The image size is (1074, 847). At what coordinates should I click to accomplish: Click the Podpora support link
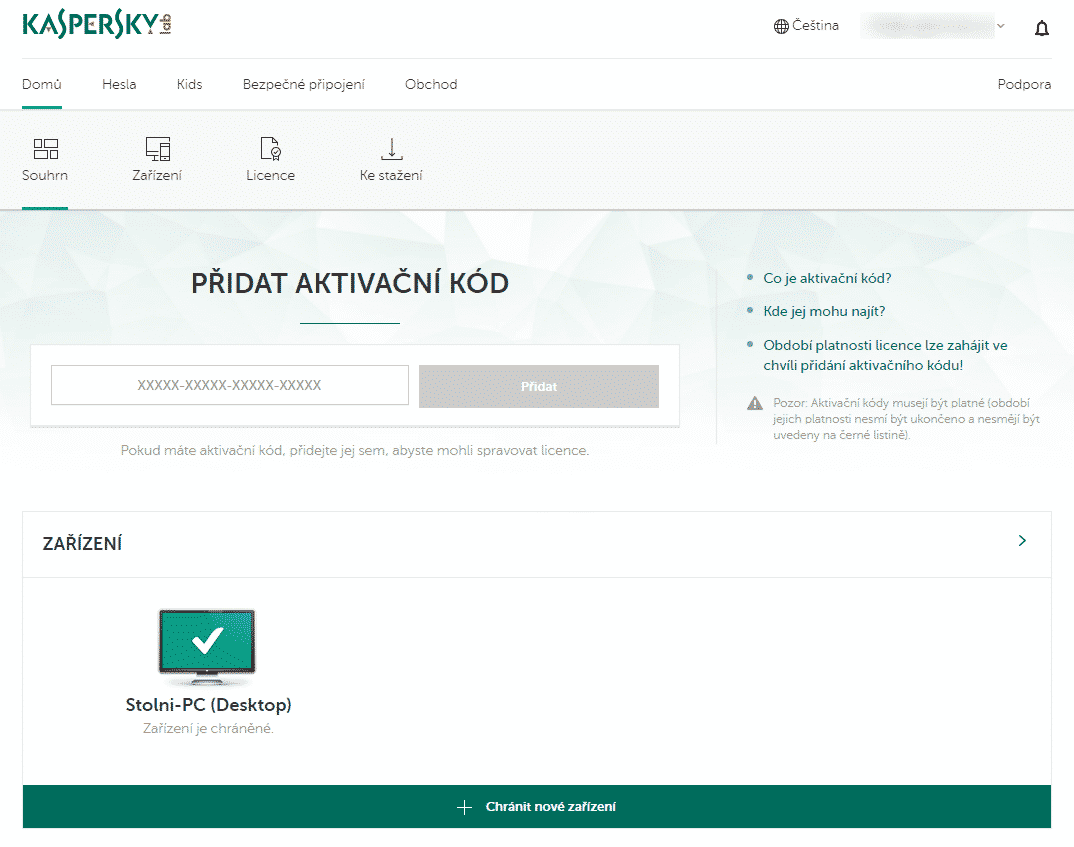(1024, 84)
